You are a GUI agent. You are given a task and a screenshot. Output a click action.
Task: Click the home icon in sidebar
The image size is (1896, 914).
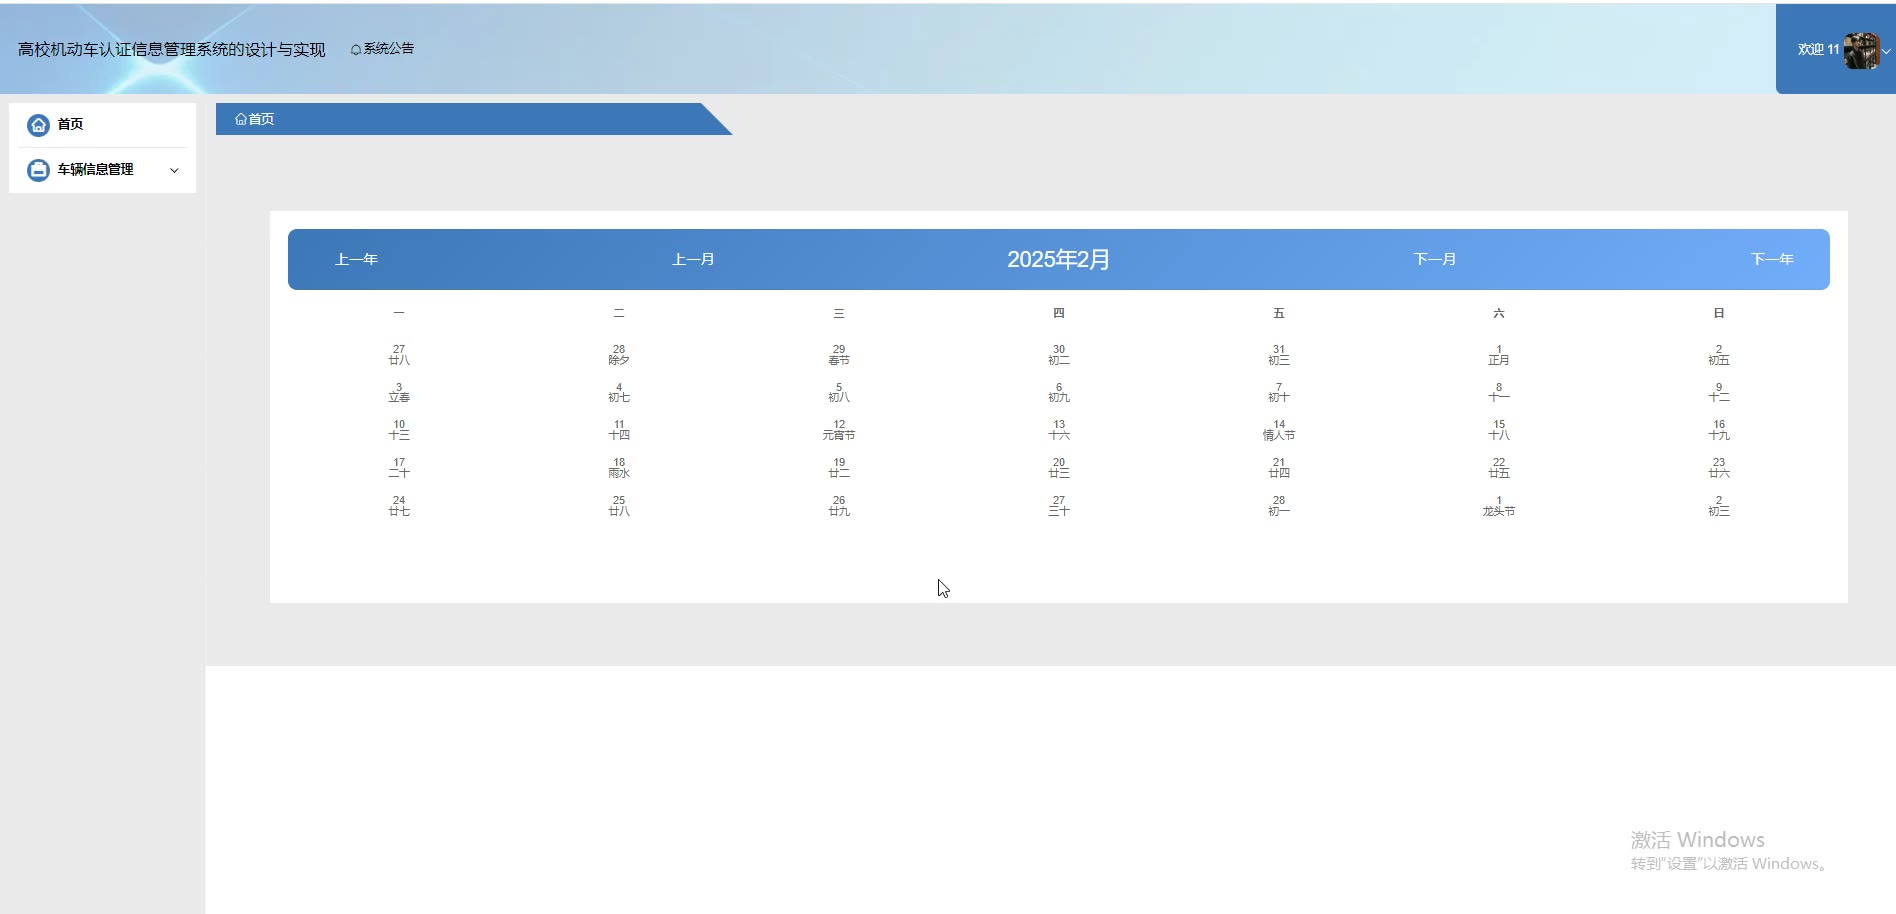click(38, 125)
